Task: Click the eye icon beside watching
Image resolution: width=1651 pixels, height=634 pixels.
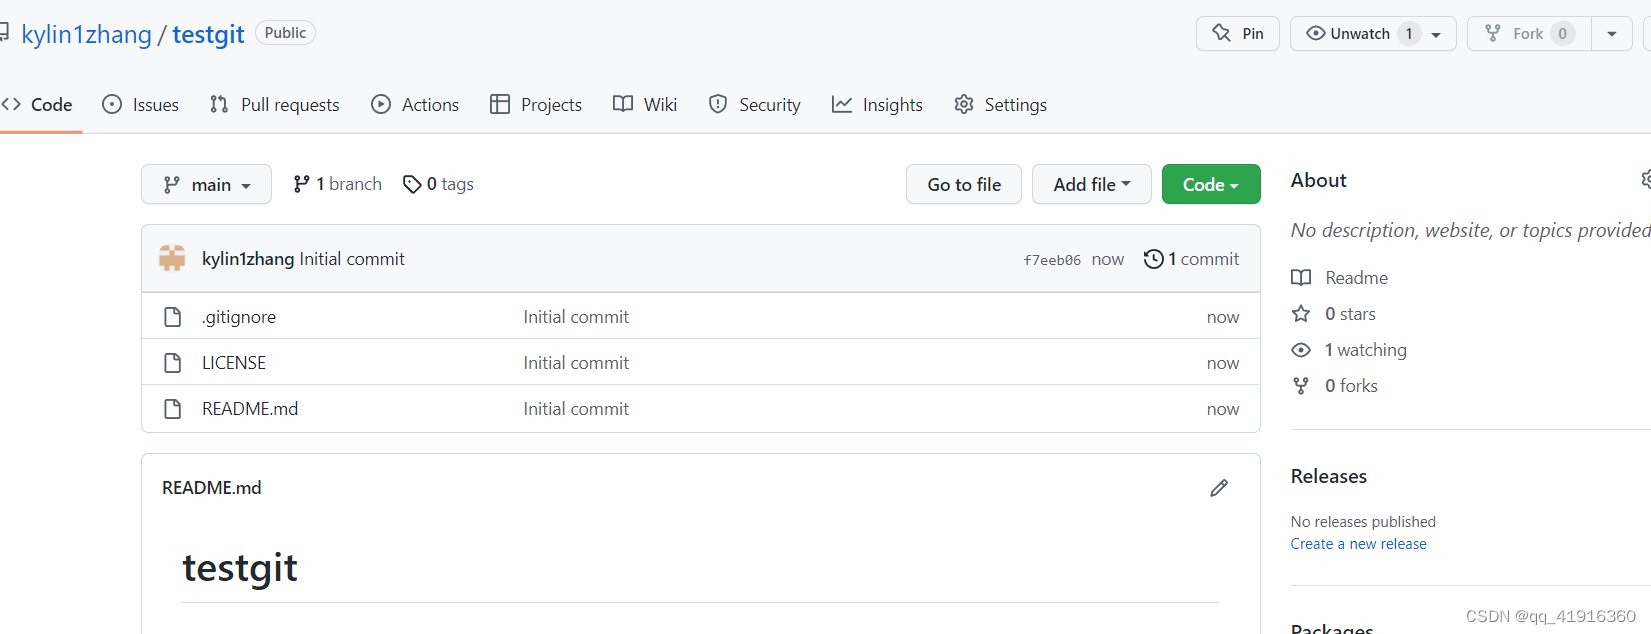Action: click(1301, 350)
